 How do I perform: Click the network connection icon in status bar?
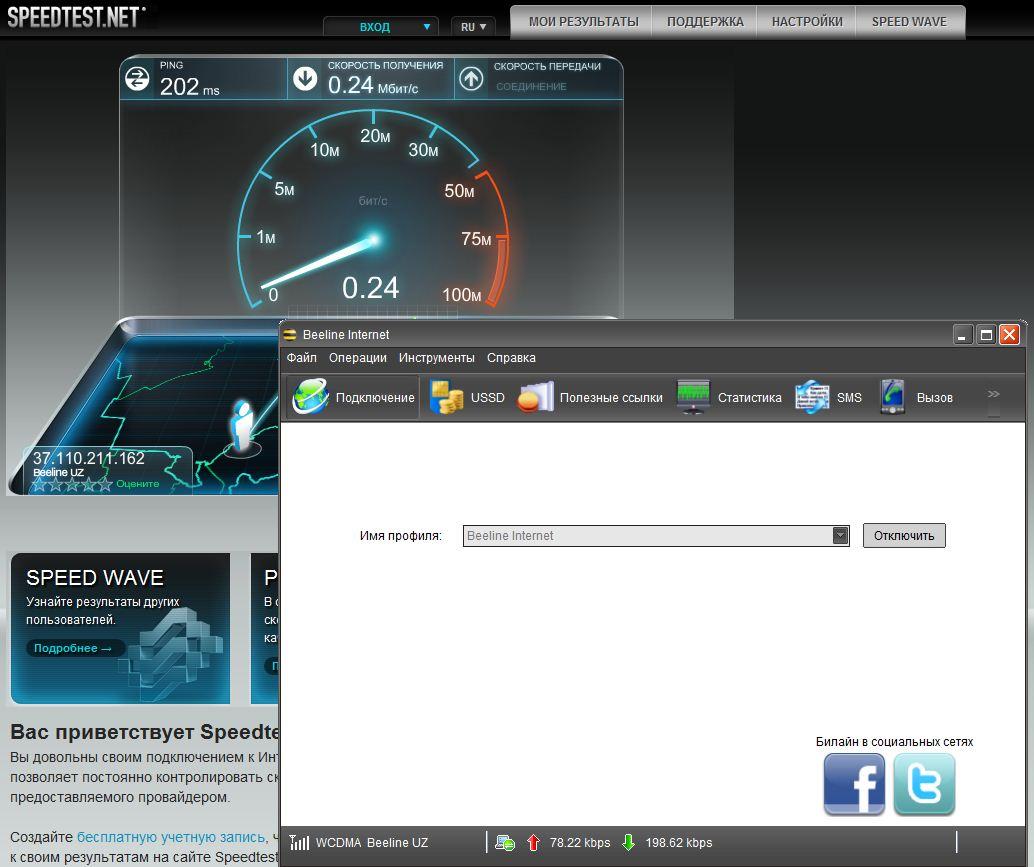pos(504,843)
